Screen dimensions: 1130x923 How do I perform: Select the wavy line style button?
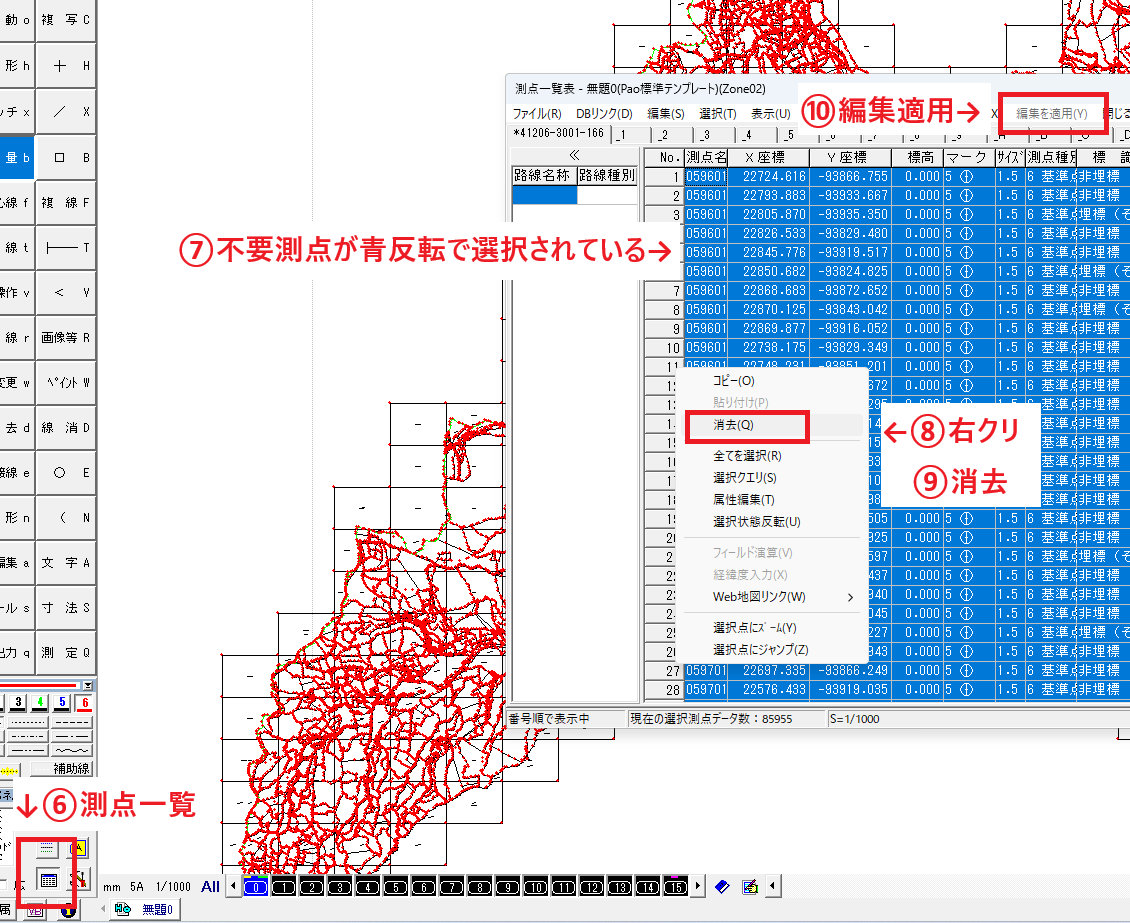click(x=72, y=750)
